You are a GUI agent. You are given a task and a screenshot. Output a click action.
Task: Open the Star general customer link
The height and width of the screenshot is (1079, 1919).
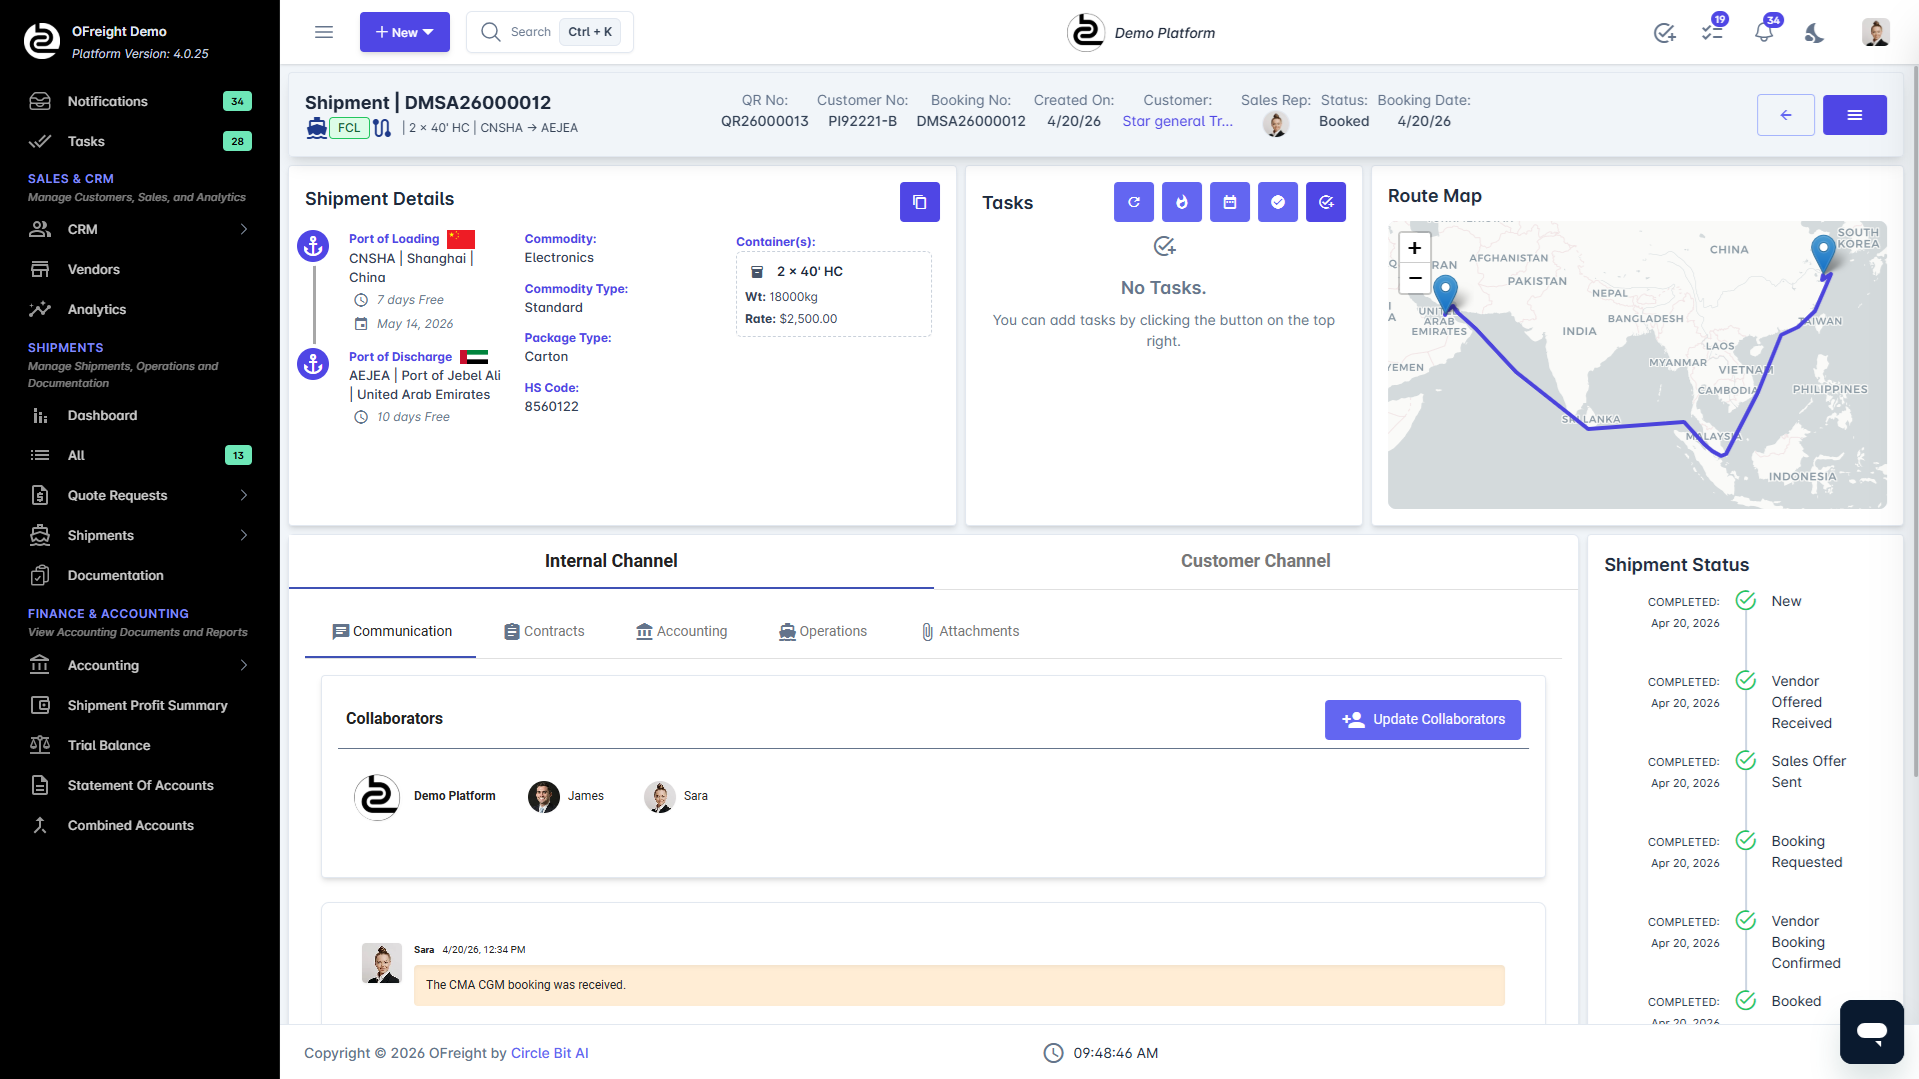(x=1177, y=121)
